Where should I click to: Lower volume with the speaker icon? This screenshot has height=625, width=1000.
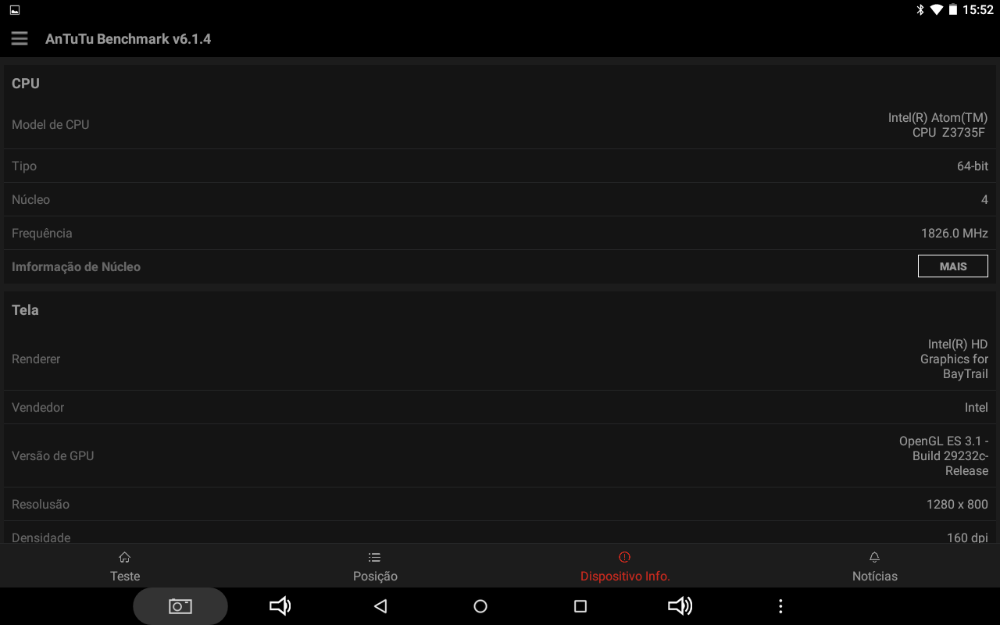click(280, 606)
